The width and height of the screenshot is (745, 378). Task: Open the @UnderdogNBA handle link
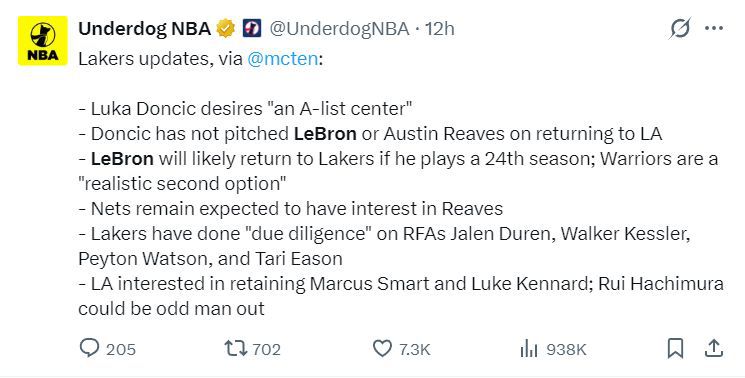339,29
